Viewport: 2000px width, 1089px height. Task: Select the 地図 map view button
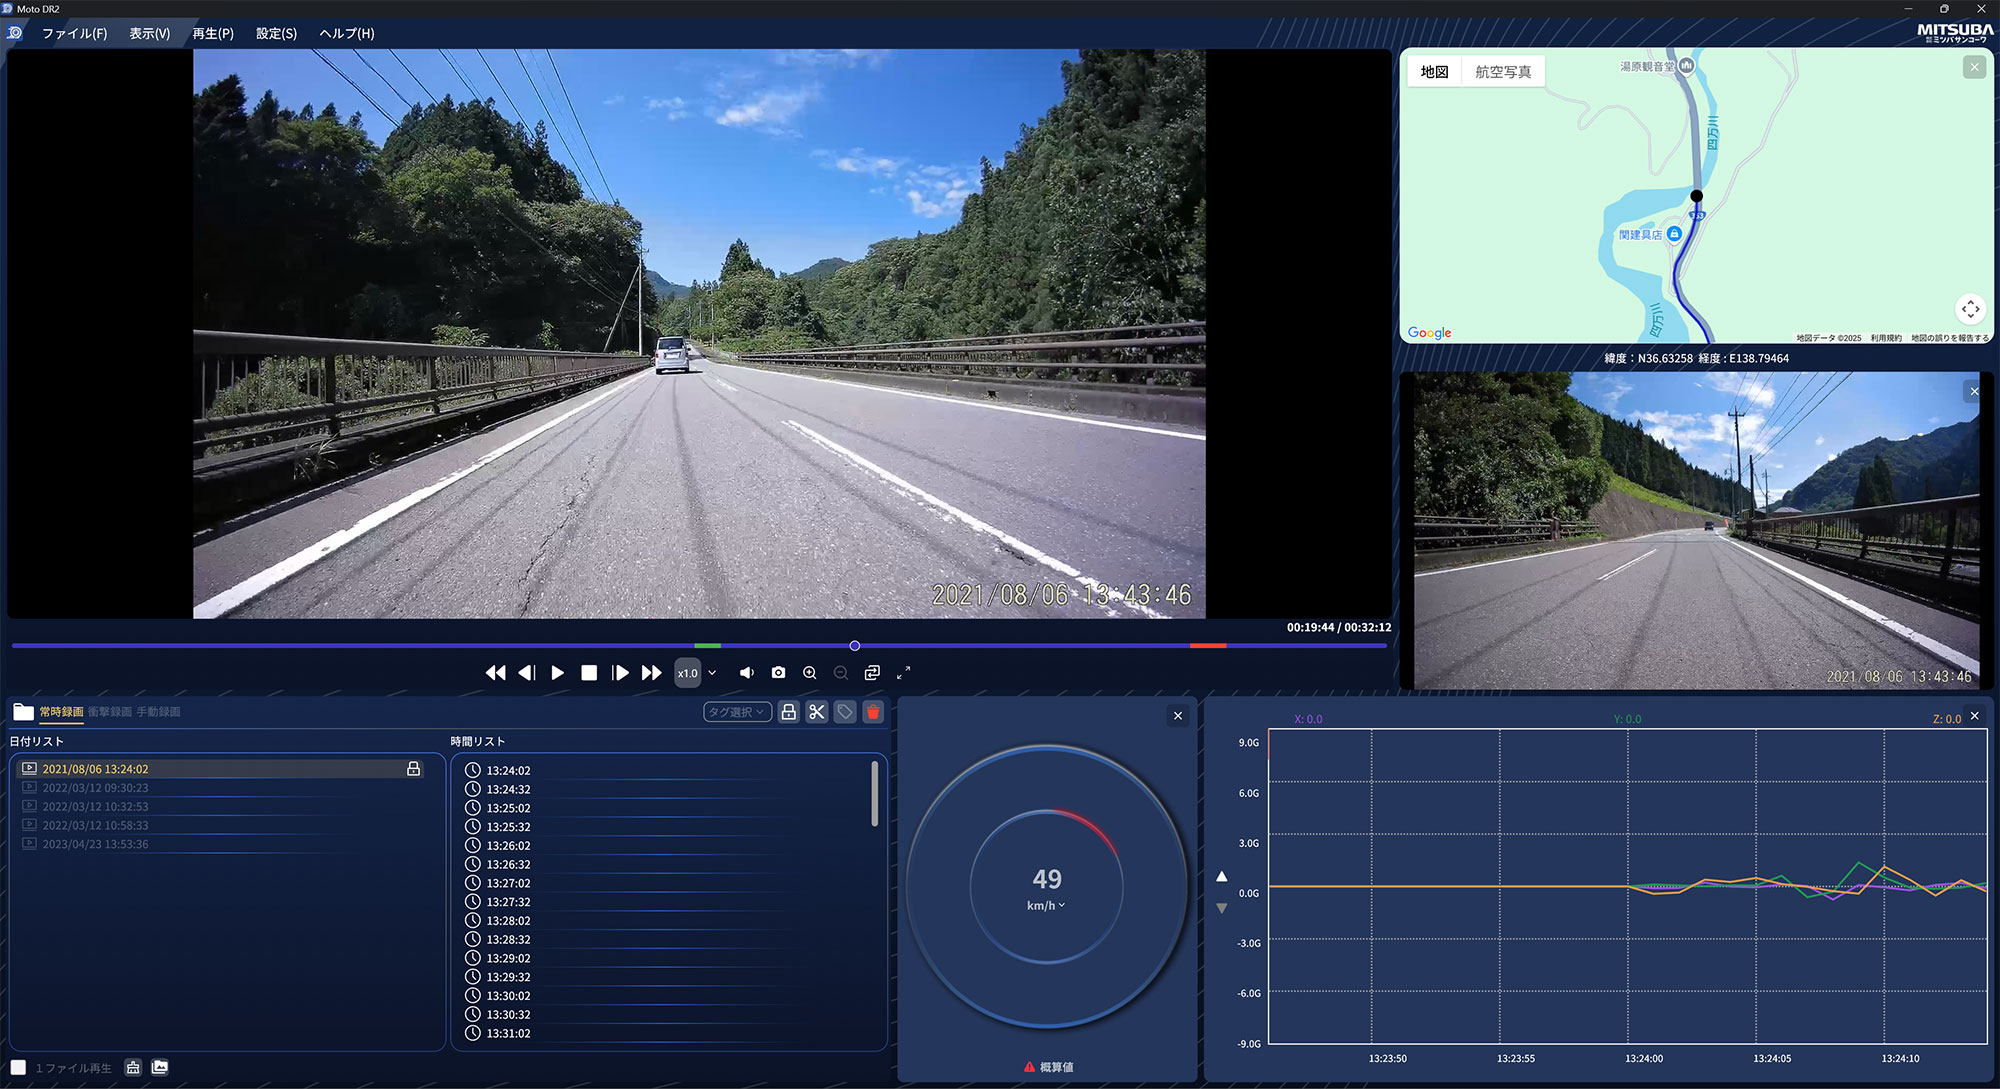[x=1434, y=72]
